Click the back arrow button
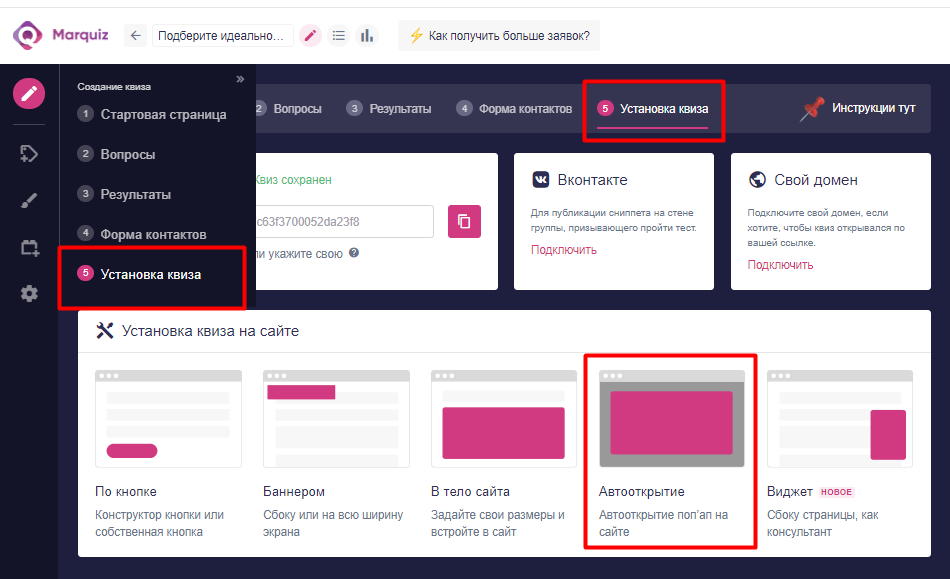The image size is (950, 579). (136, 36)
